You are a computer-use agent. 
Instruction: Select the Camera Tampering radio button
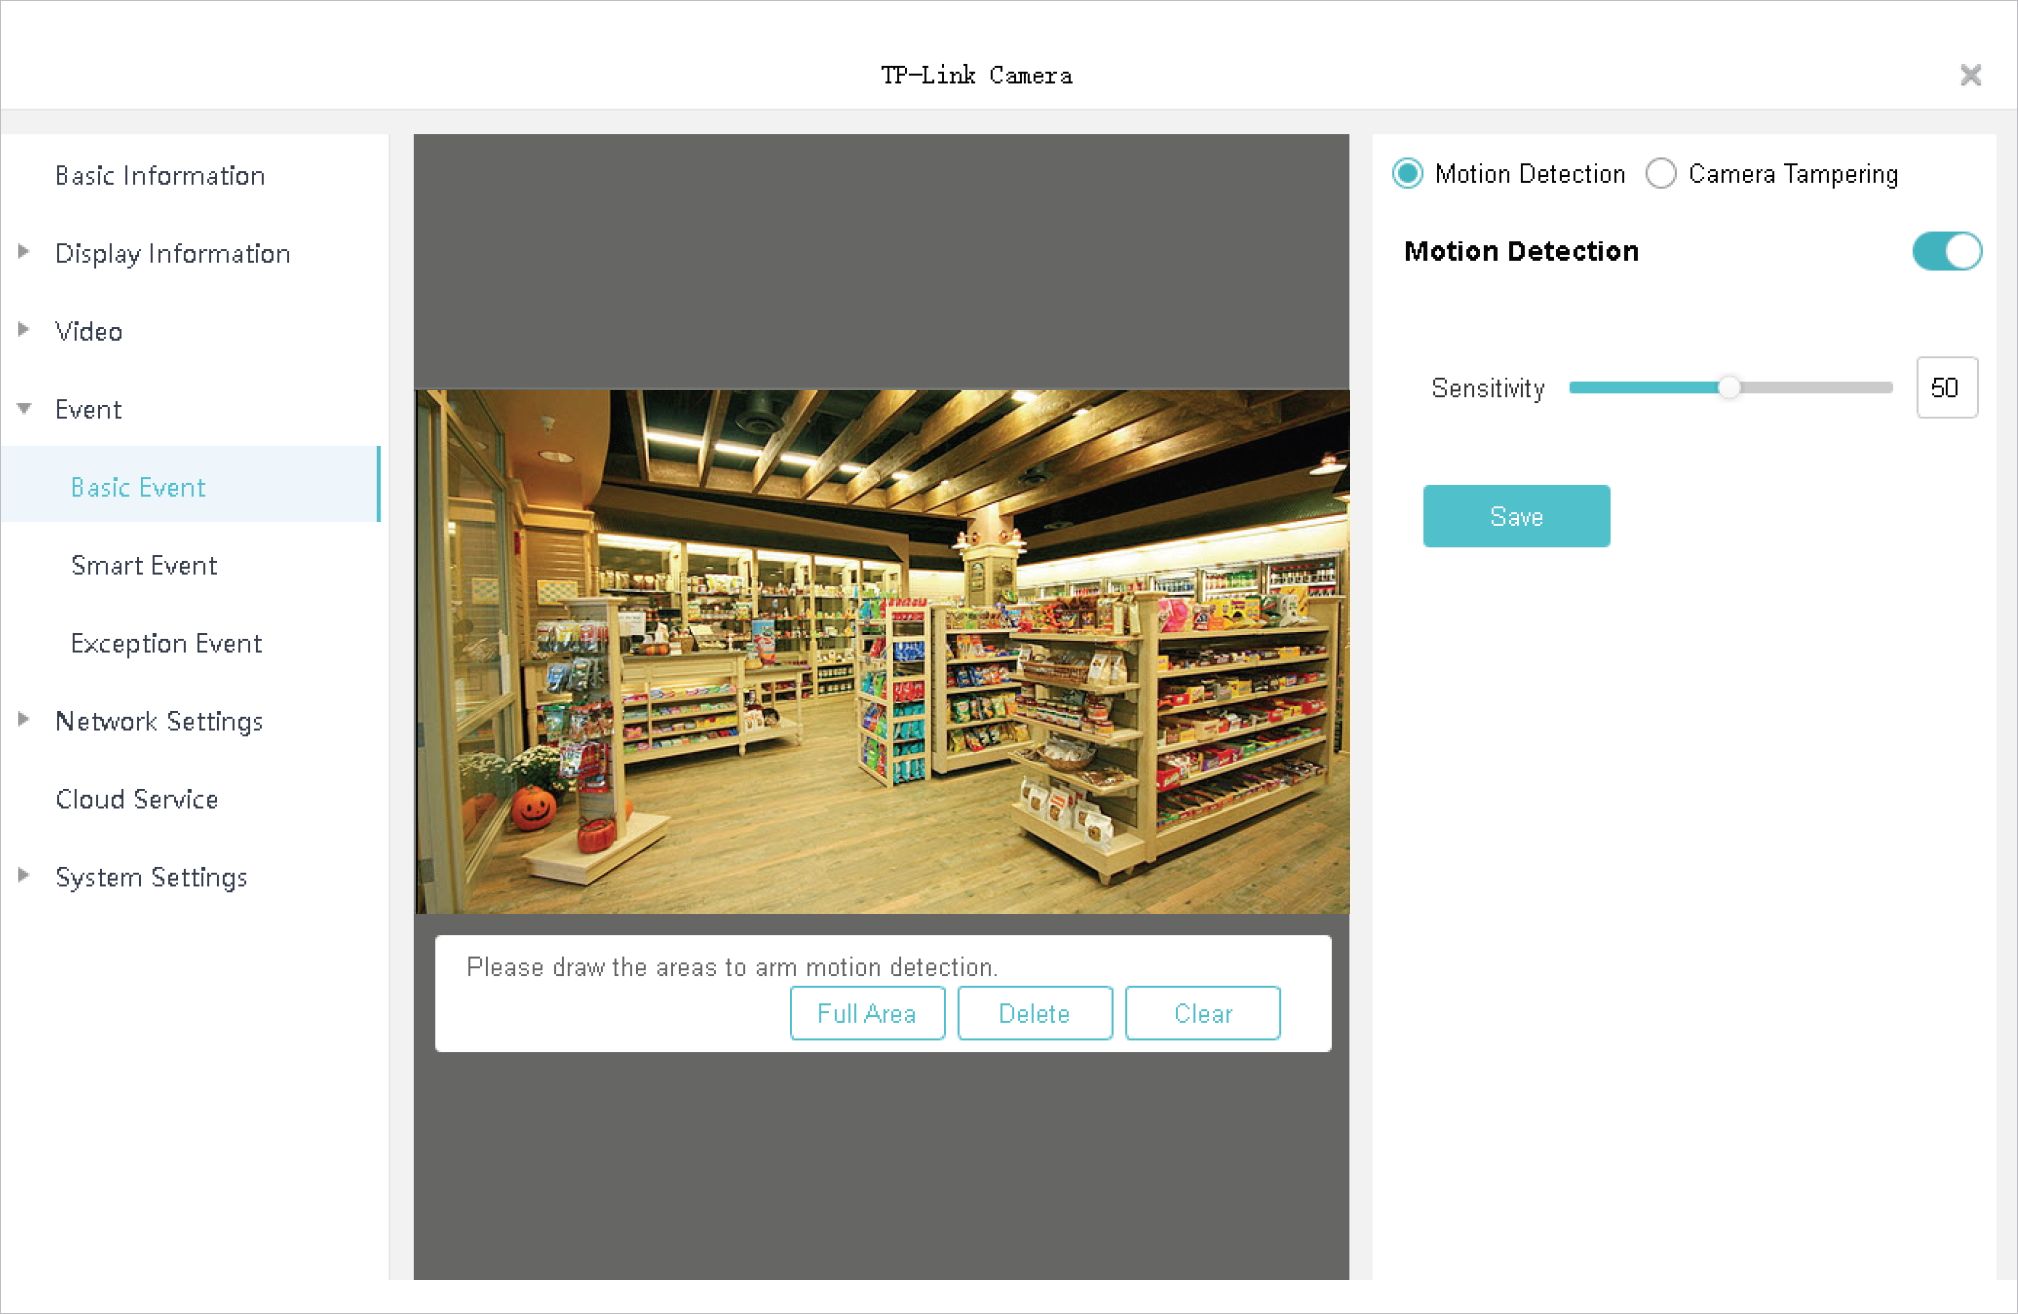(1661, 174)
